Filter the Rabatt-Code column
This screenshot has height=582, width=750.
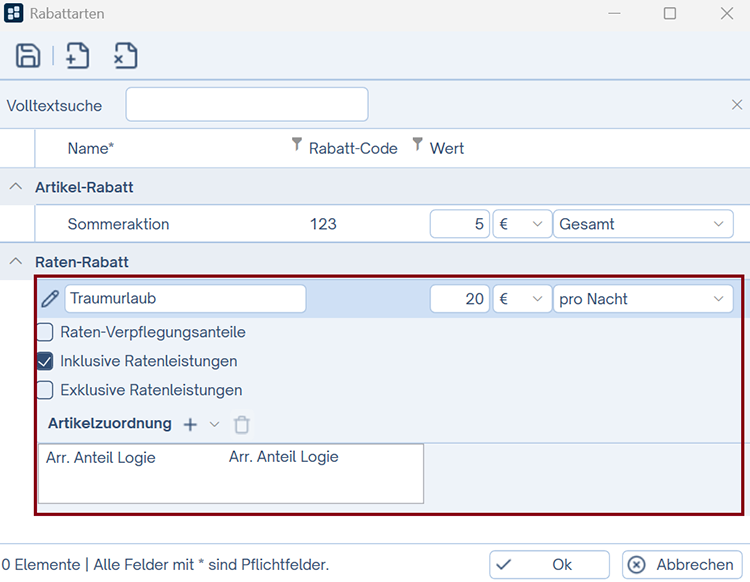pyautogui.click(x=296, y=146)
